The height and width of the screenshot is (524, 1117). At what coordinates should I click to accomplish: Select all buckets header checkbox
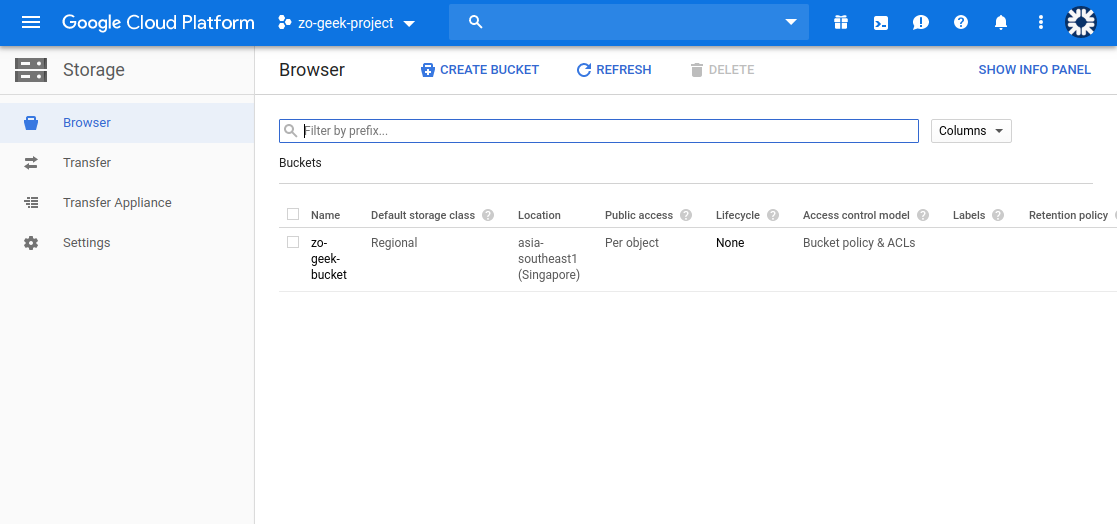click(x=293, y=214)
